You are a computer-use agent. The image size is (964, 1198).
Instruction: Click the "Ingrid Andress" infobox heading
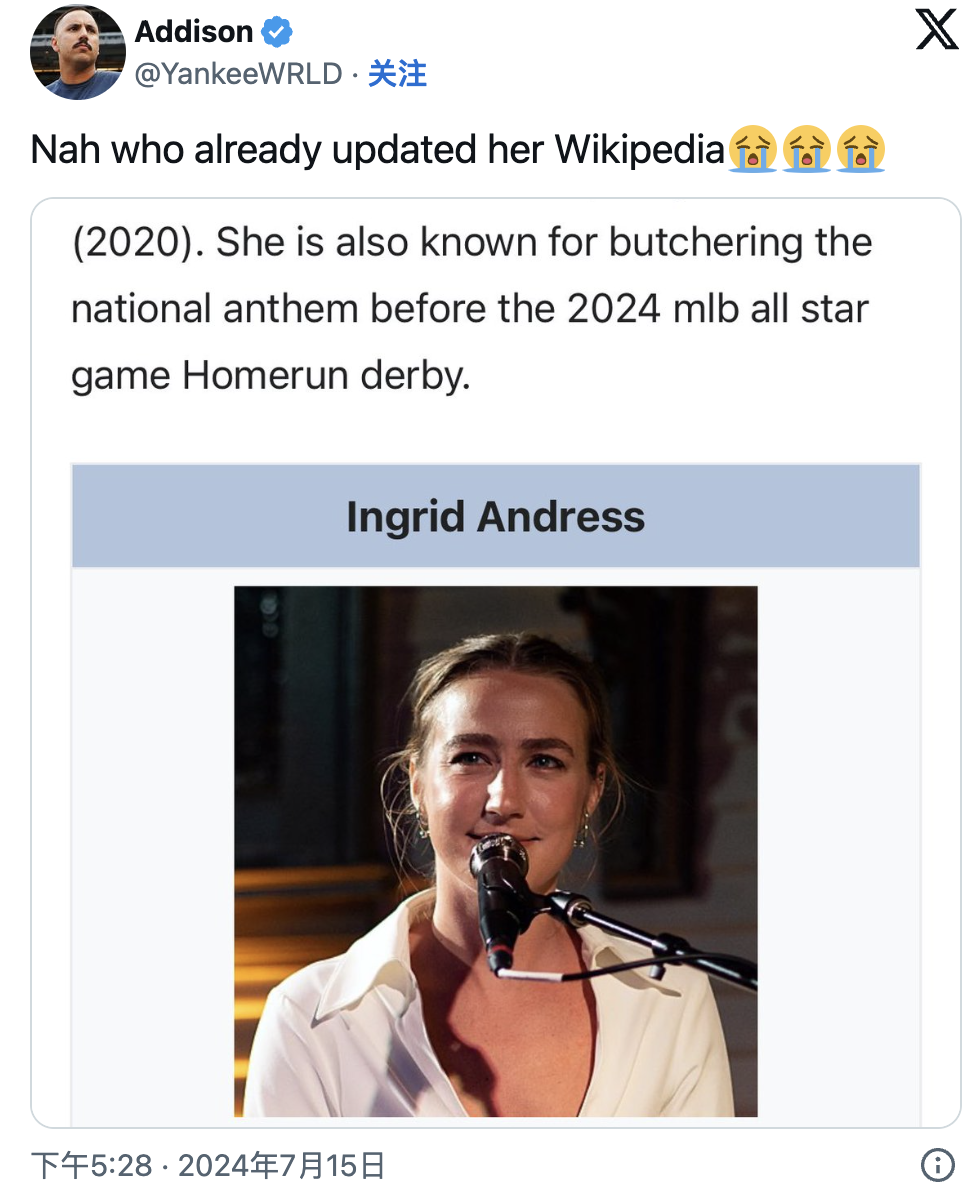click(495, 517)
